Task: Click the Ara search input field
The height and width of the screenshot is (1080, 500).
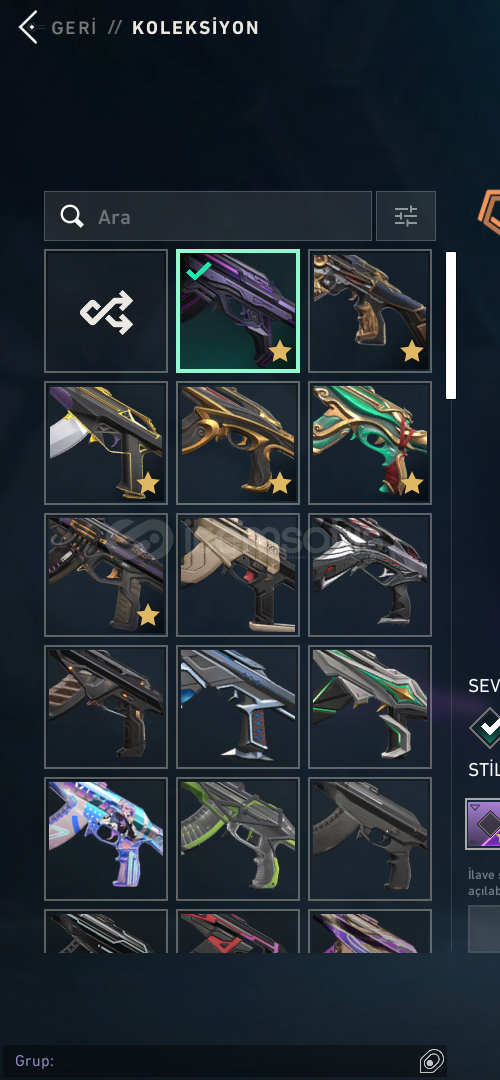Action: [208, 216]
